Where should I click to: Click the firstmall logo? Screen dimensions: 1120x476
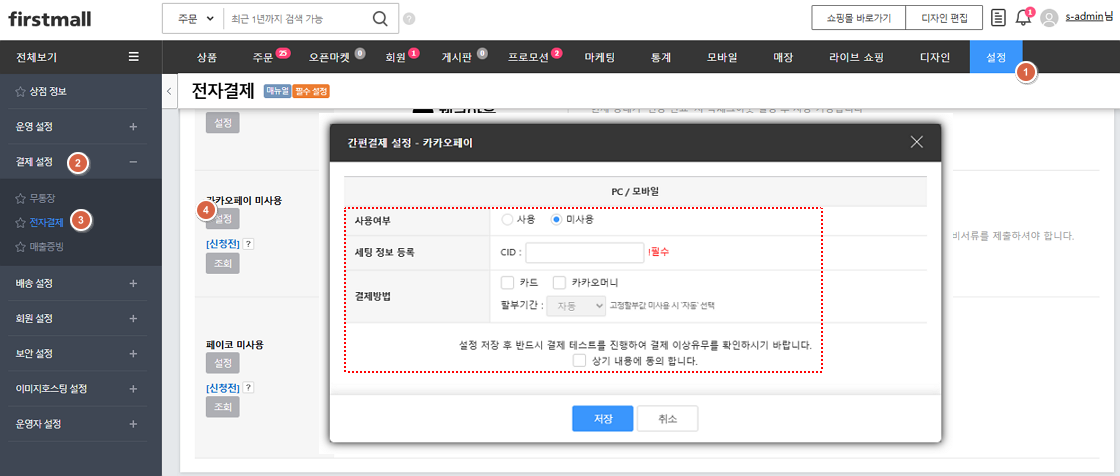50,19
